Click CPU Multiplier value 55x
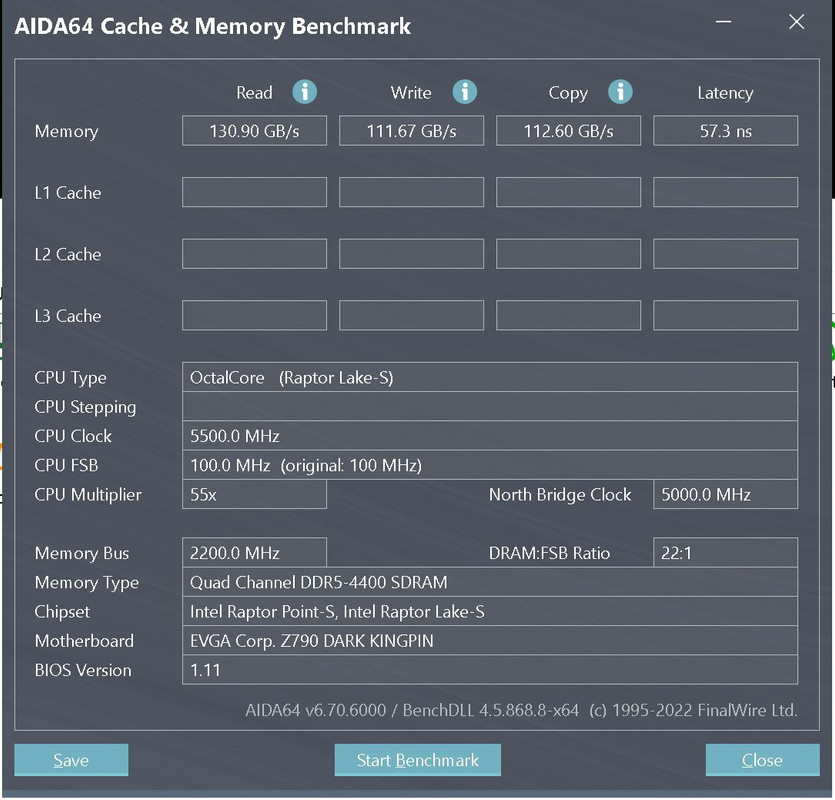Image resolution: width=835 pixels, height=800 pixels. pyautogui.click(x=254, y=494)
